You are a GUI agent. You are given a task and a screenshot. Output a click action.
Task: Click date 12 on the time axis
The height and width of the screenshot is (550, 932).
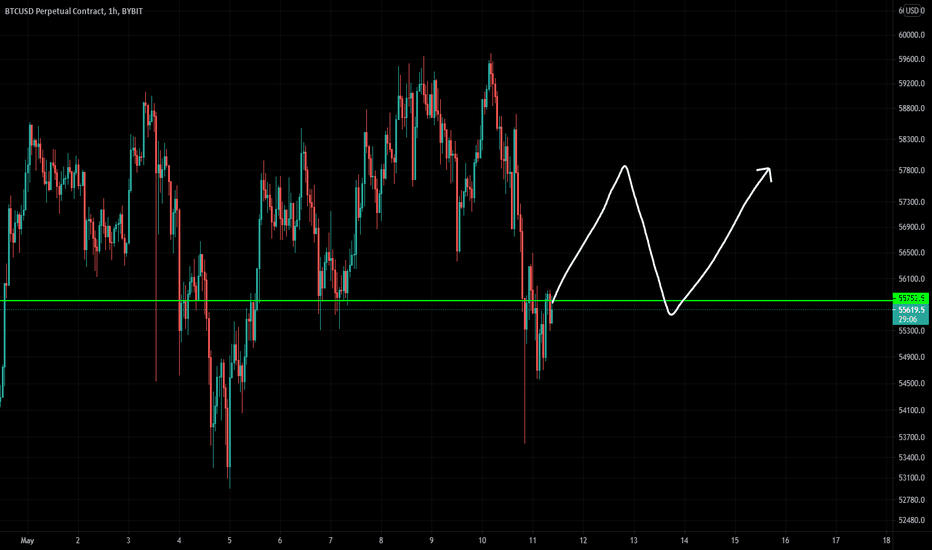coord(583,540)
